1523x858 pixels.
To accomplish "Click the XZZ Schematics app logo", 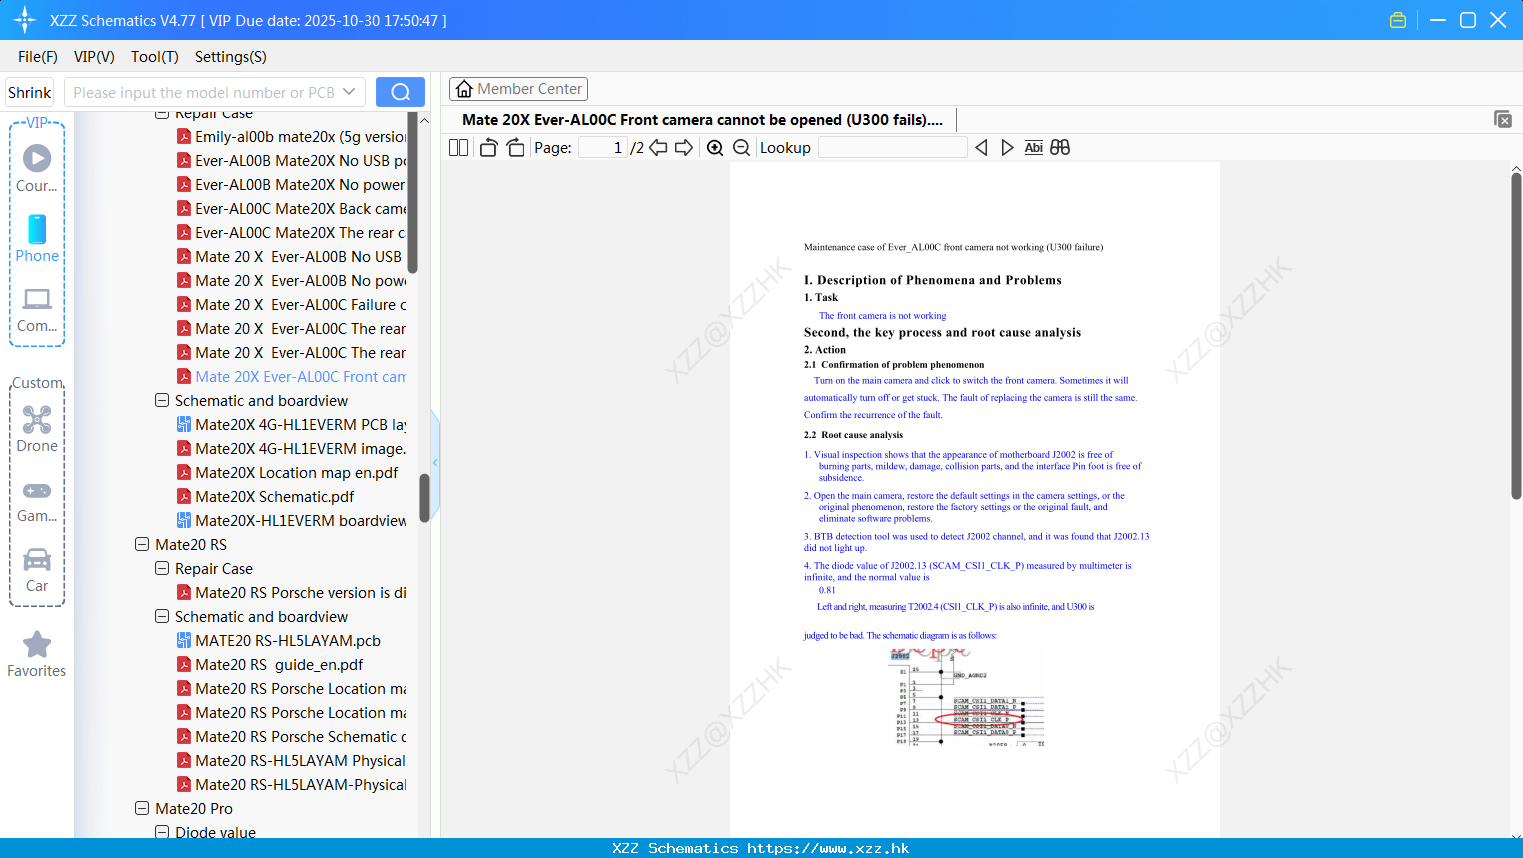I will pyautogui.click(x=24, y=20).
